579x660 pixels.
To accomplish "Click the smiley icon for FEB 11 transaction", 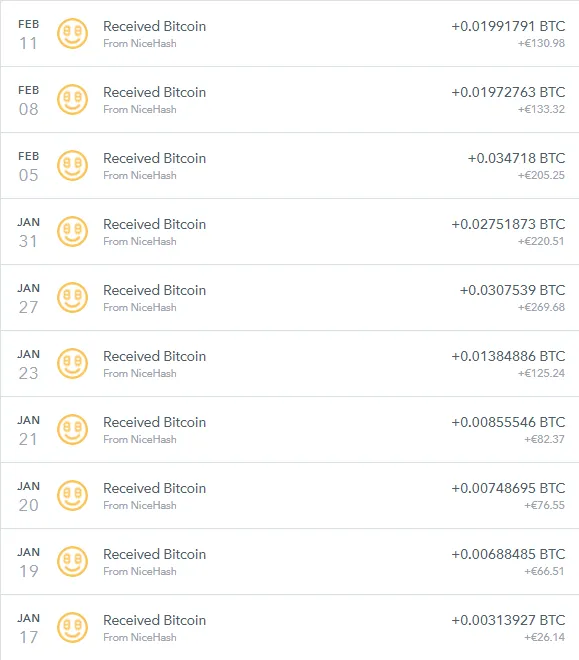I will [72, 33].
